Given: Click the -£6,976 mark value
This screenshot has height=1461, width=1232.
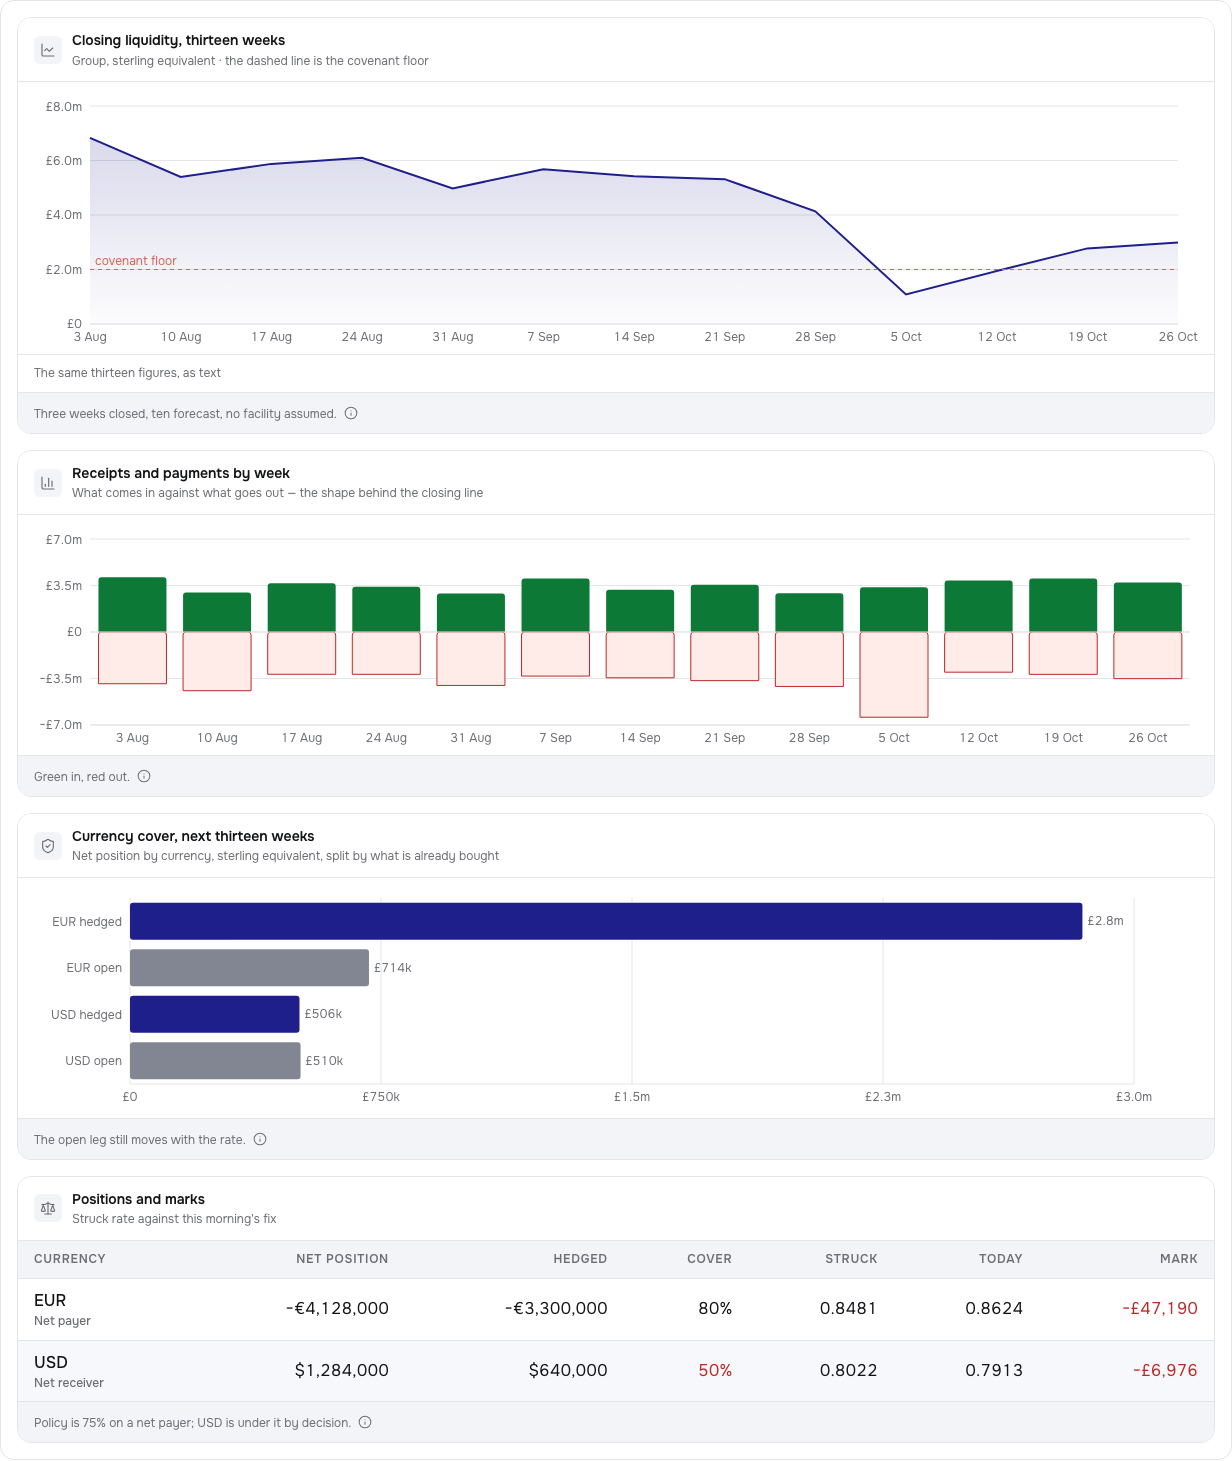Looking at the screenshot, I should (1165, 1370).
